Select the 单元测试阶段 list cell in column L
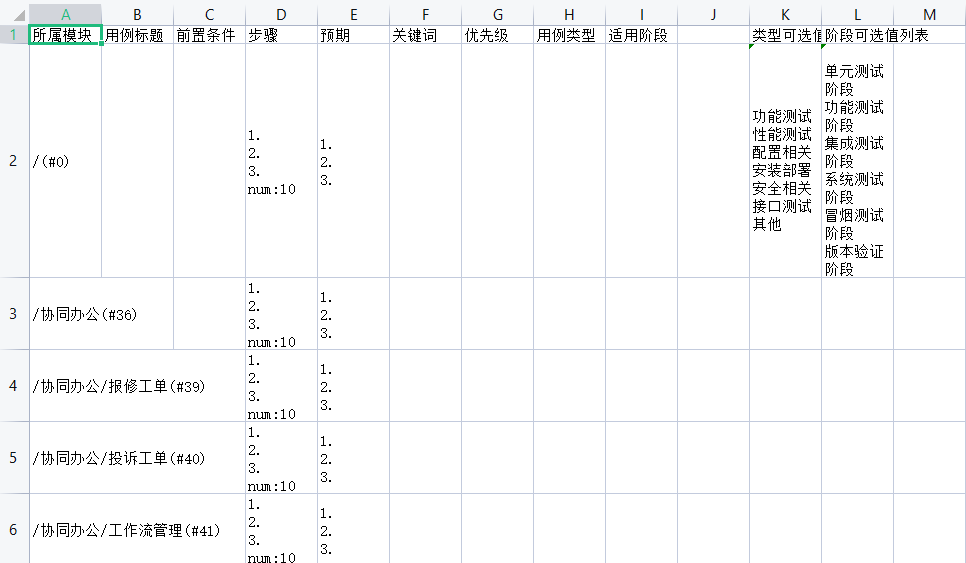 857,161
